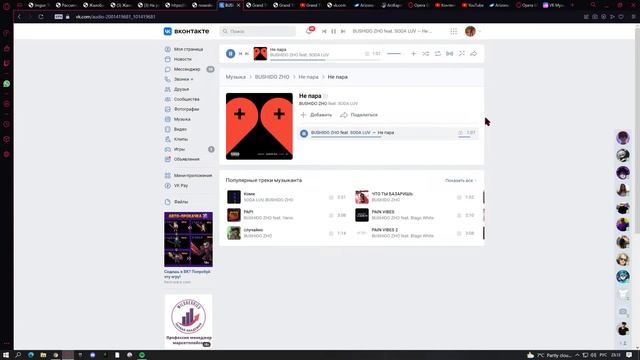This screenshot has height=360, width=640.
Task: Toggle shuffle in the audio player
Action: [x=426, y=53]
